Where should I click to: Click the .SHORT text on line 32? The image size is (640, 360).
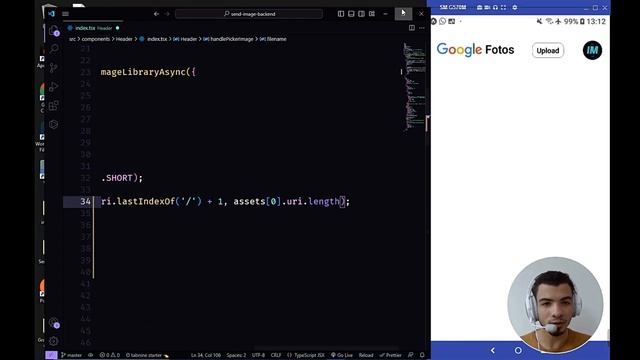(117, 178)
